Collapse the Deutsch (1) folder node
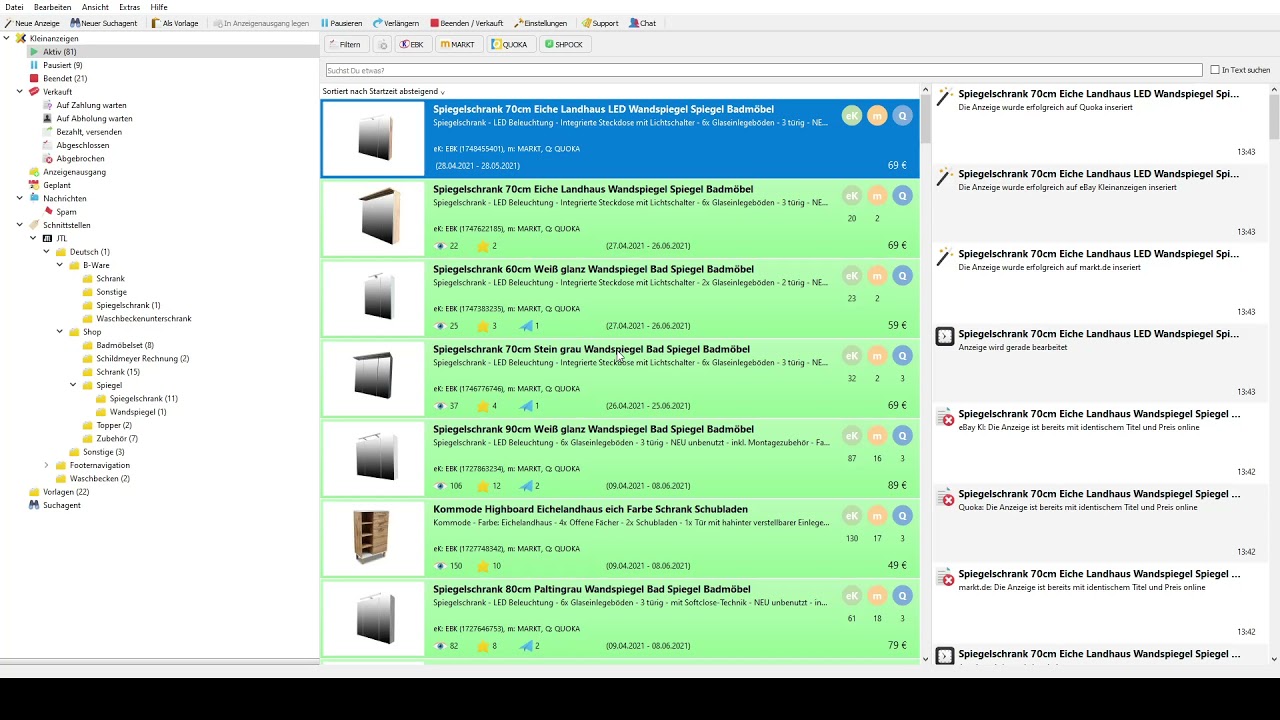Viewport: 1280px width, 720px height. pos(46,252)
